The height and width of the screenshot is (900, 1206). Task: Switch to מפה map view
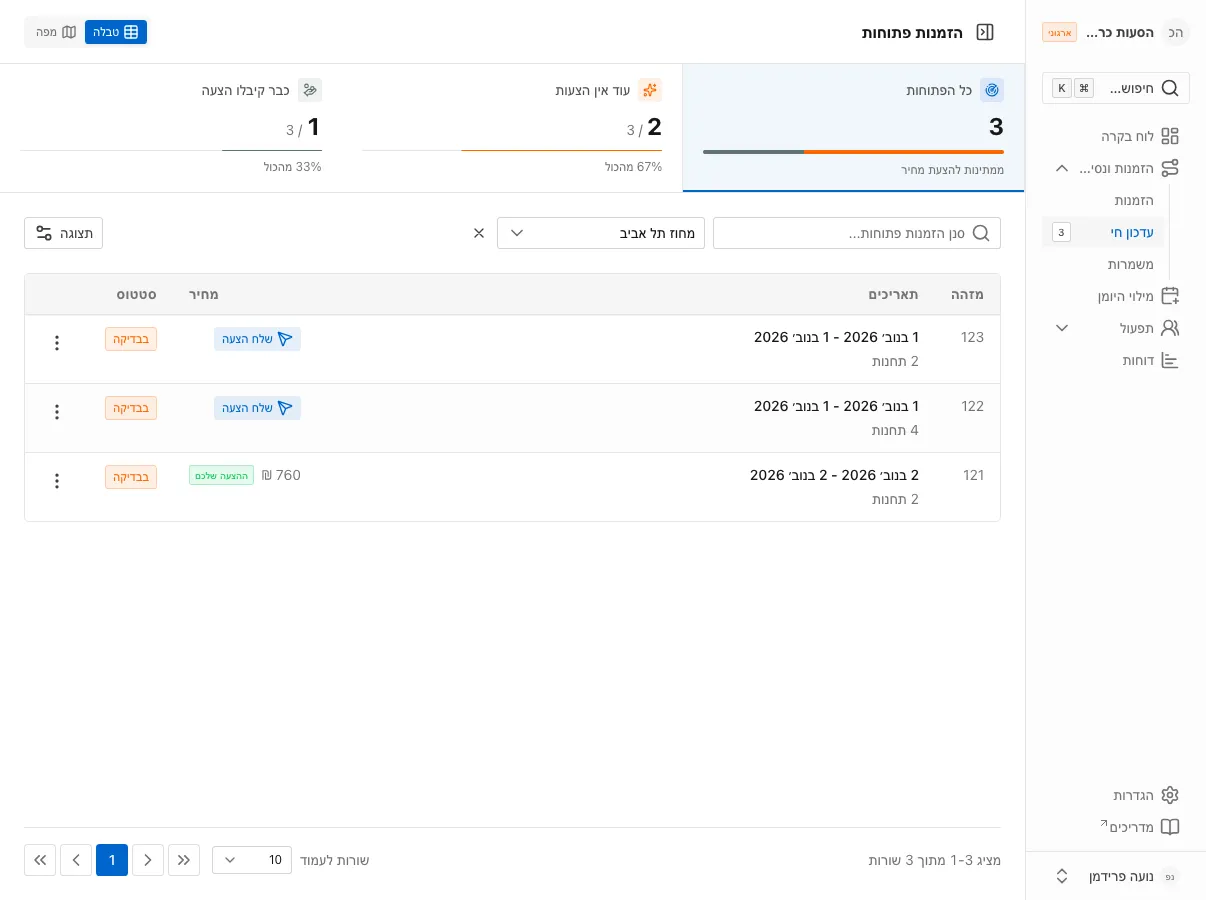pyautogui.click(x=56, y=32)
